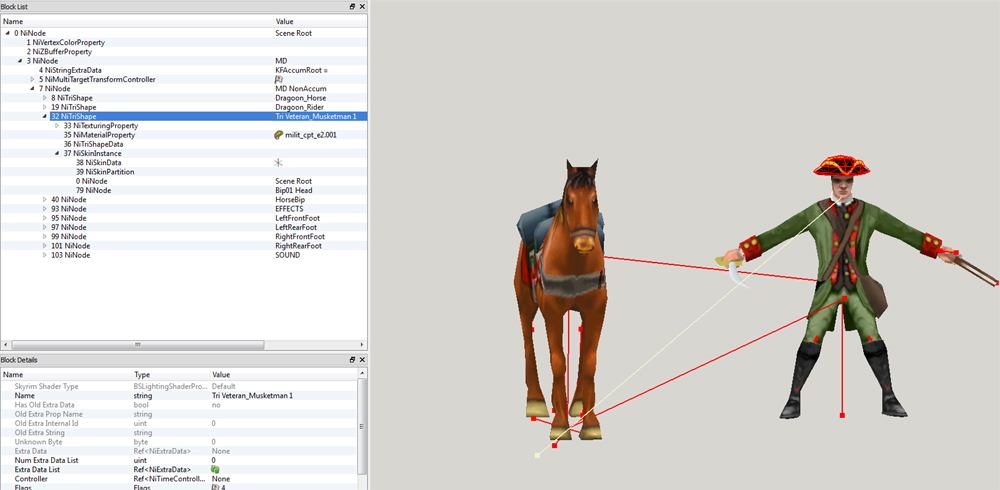Expand 33 NiTexturingProperty
Viewport: 1000px width, 490px height.
point(57,126)
